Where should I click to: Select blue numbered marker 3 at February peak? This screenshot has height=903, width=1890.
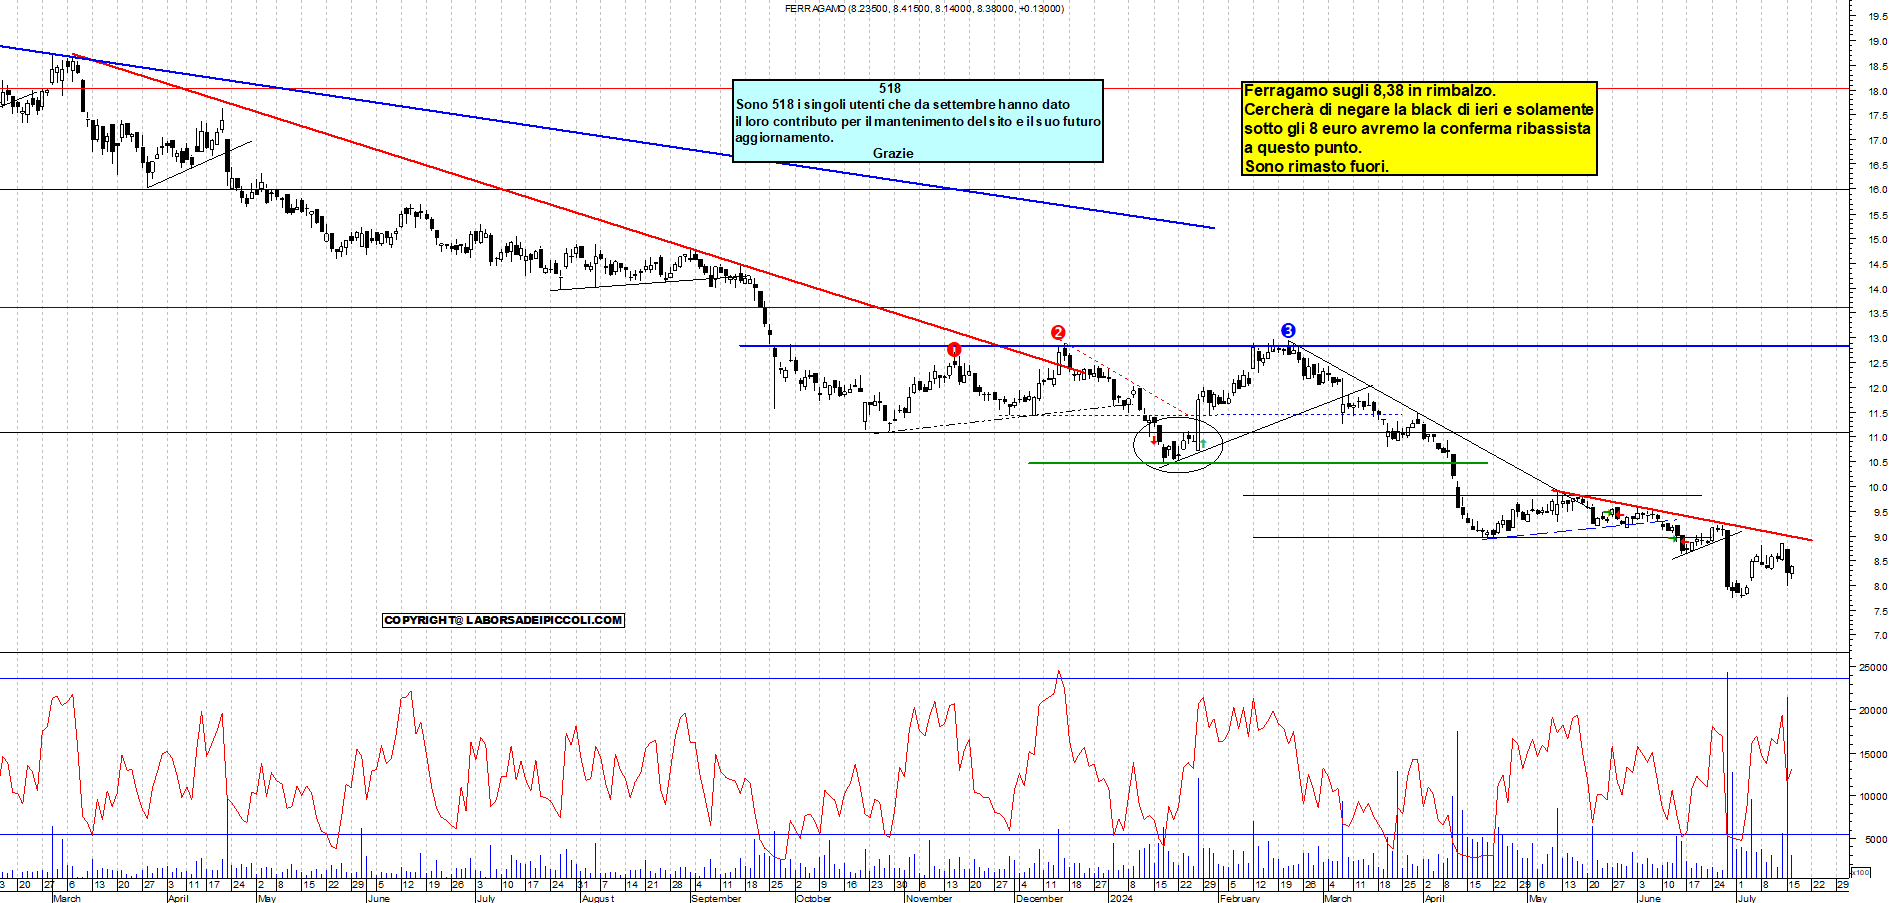tap(1288, 330)
